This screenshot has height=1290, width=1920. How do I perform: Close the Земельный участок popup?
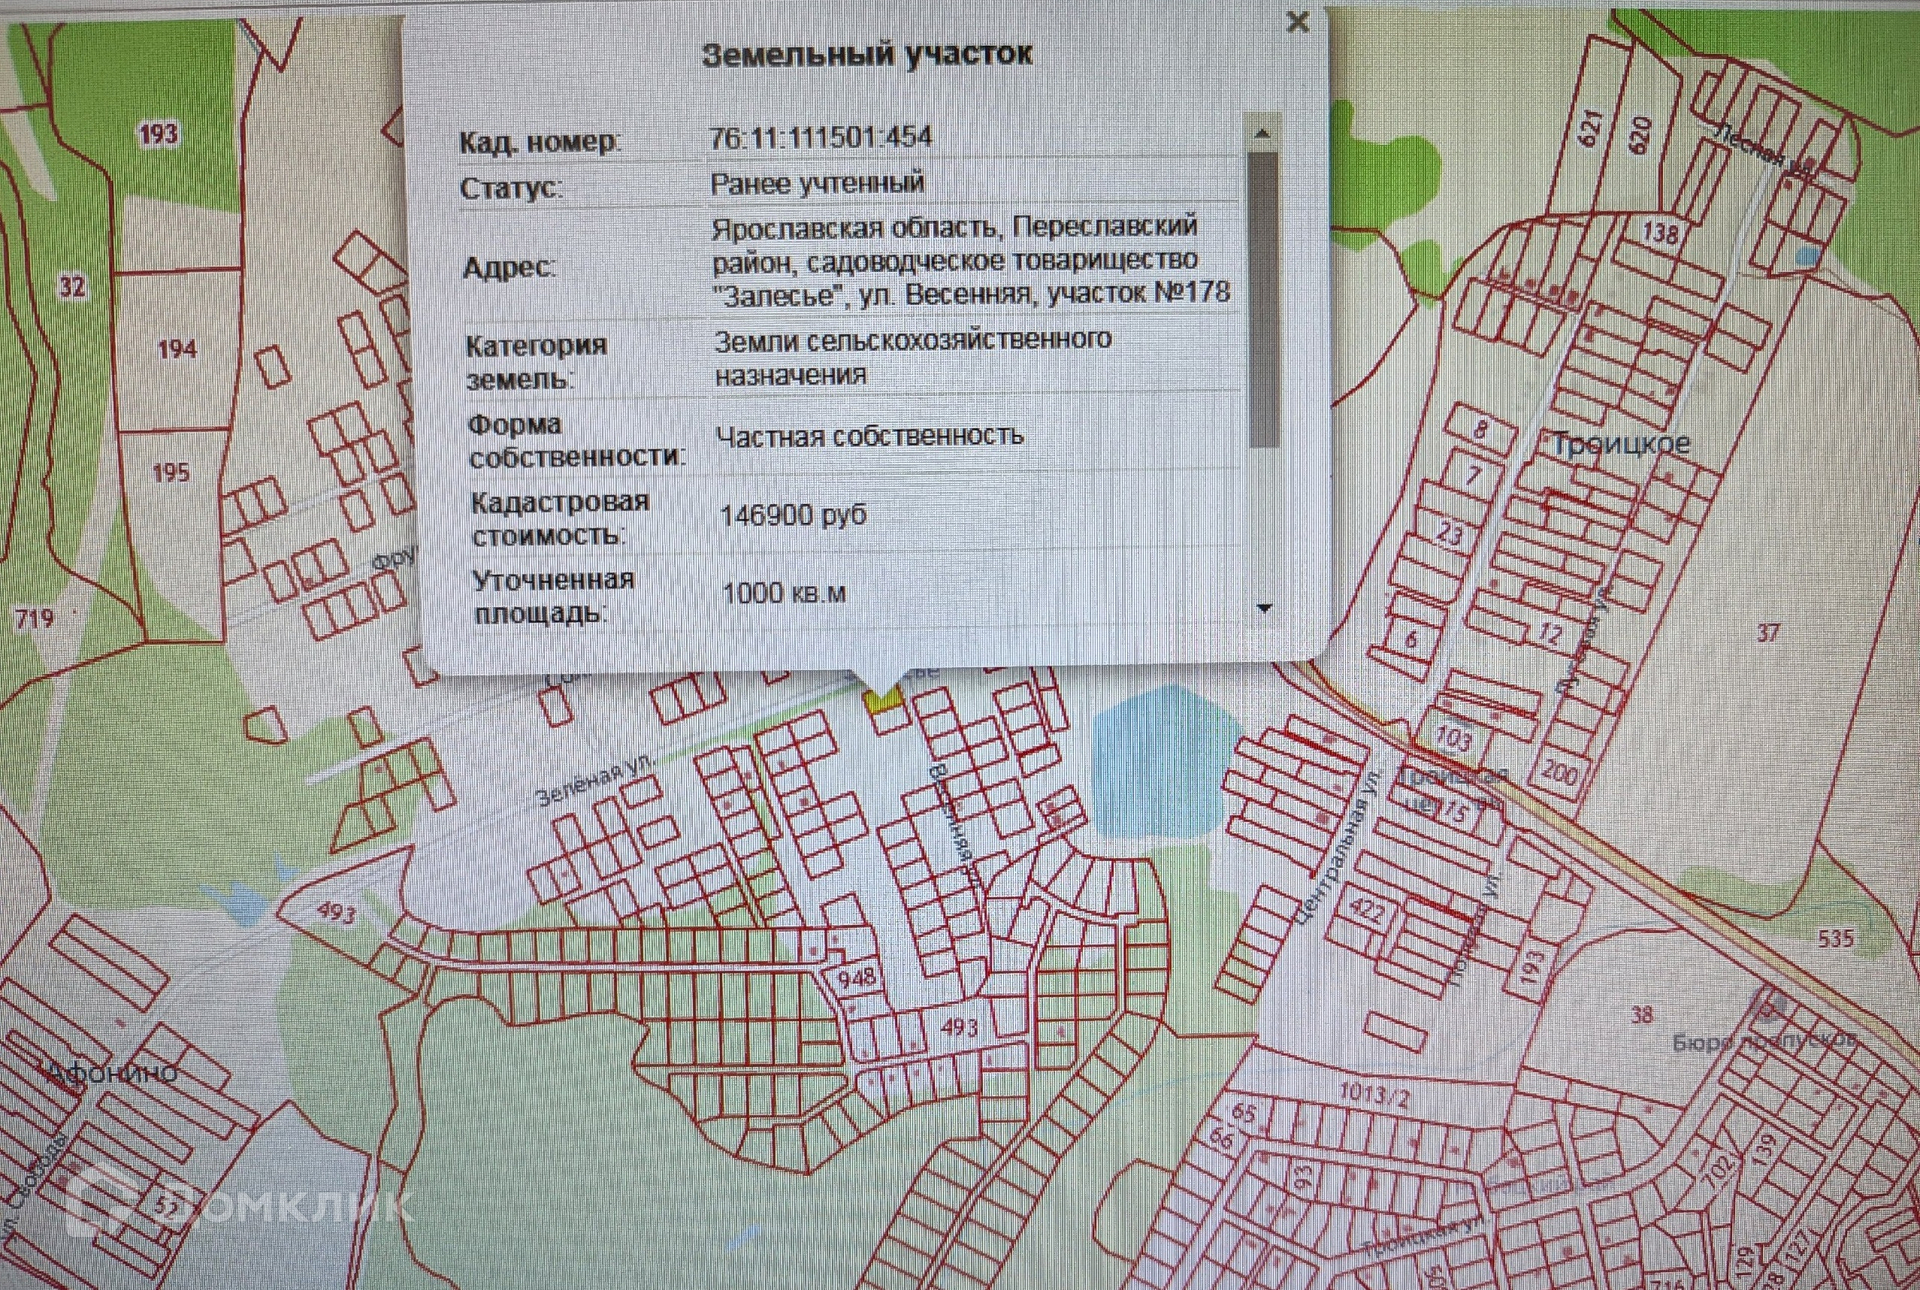point(1297,22)
